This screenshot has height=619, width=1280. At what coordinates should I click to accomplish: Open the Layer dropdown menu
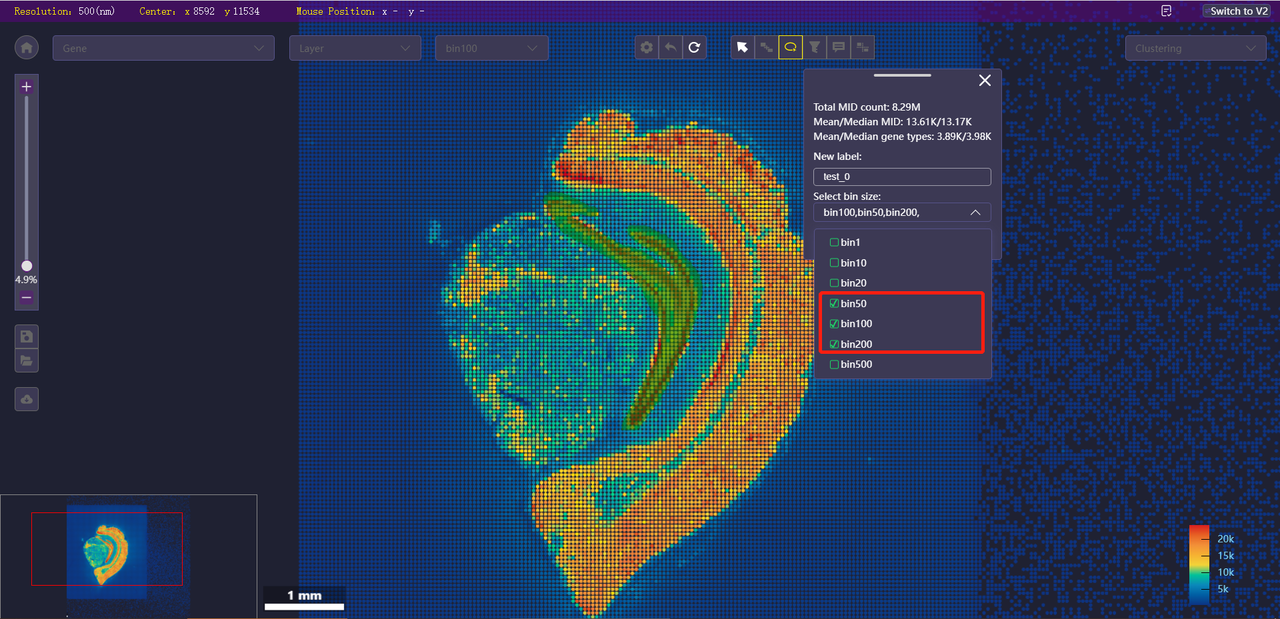[x=355, y=48]
